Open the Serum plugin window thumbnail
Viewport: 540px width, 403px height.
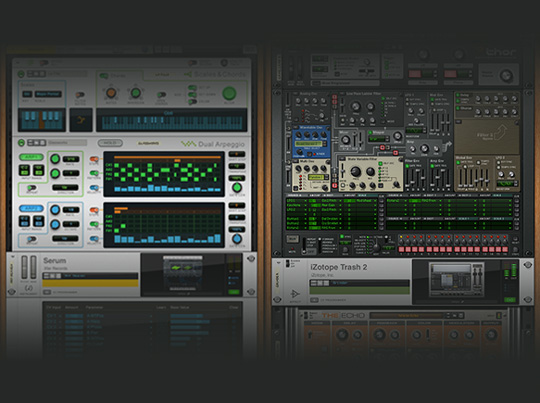pyautogui.click(x=183, y=275)
